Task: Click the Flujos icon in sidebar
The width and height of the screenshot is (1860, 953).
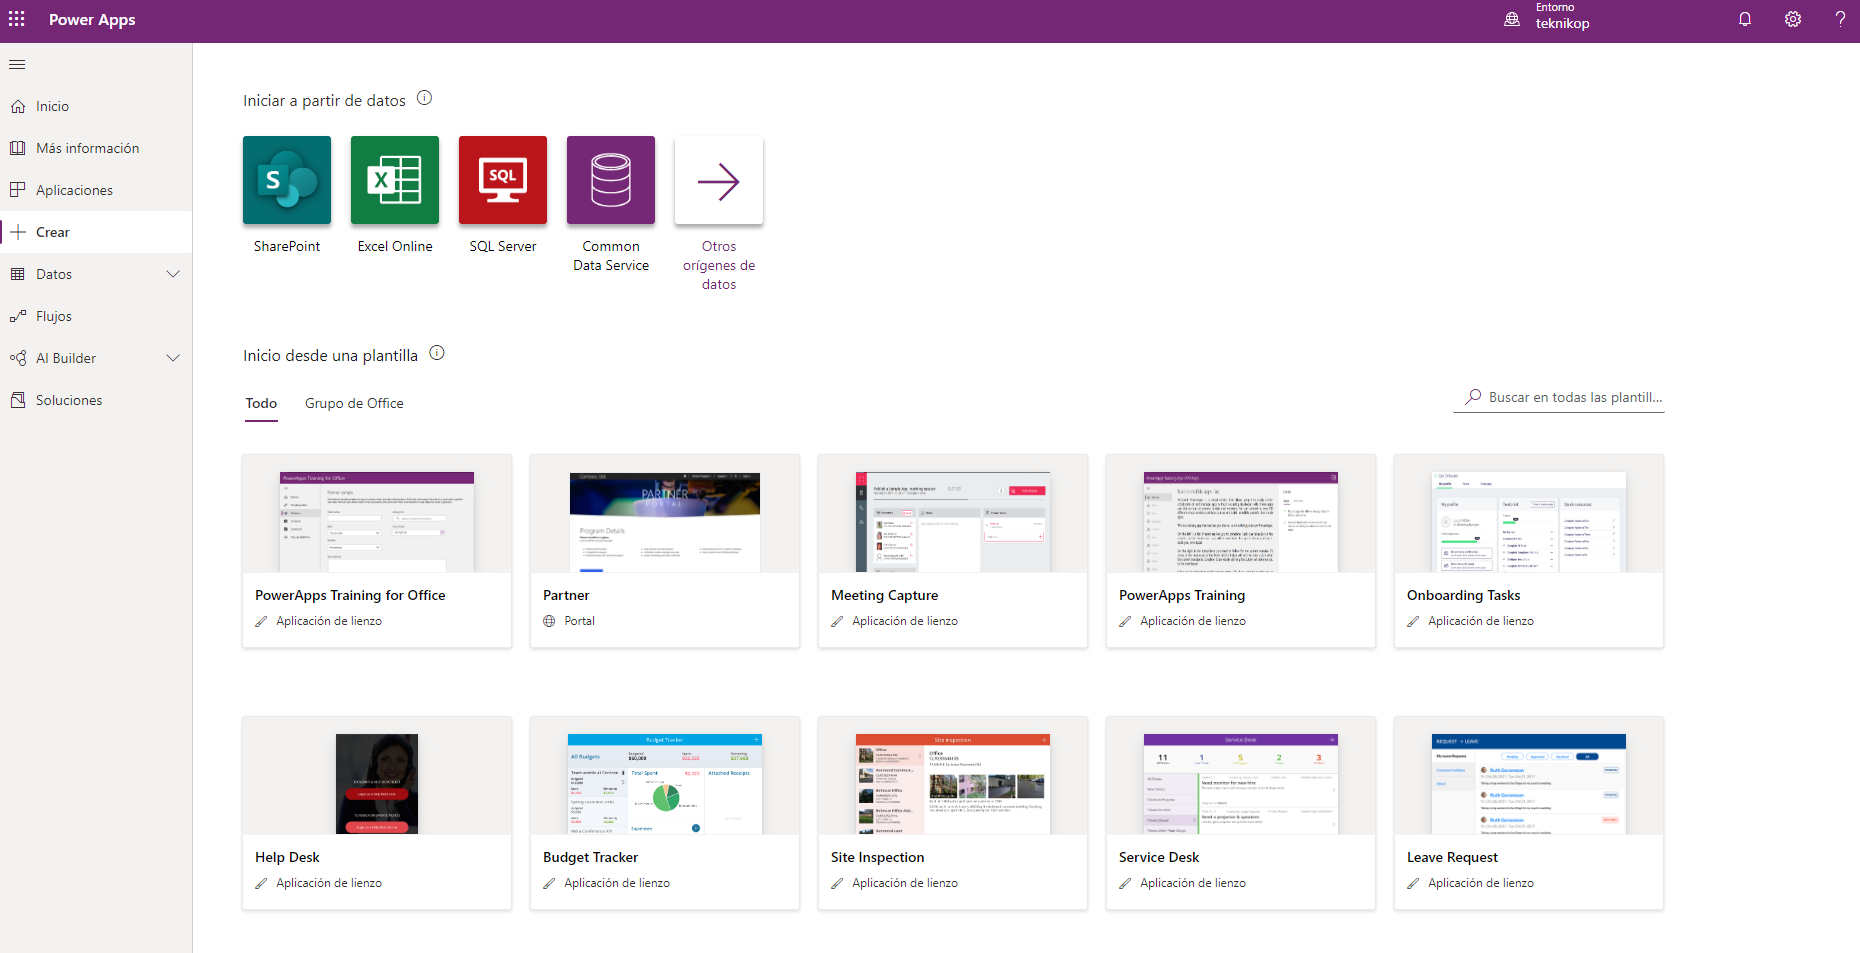Action: 18,316
